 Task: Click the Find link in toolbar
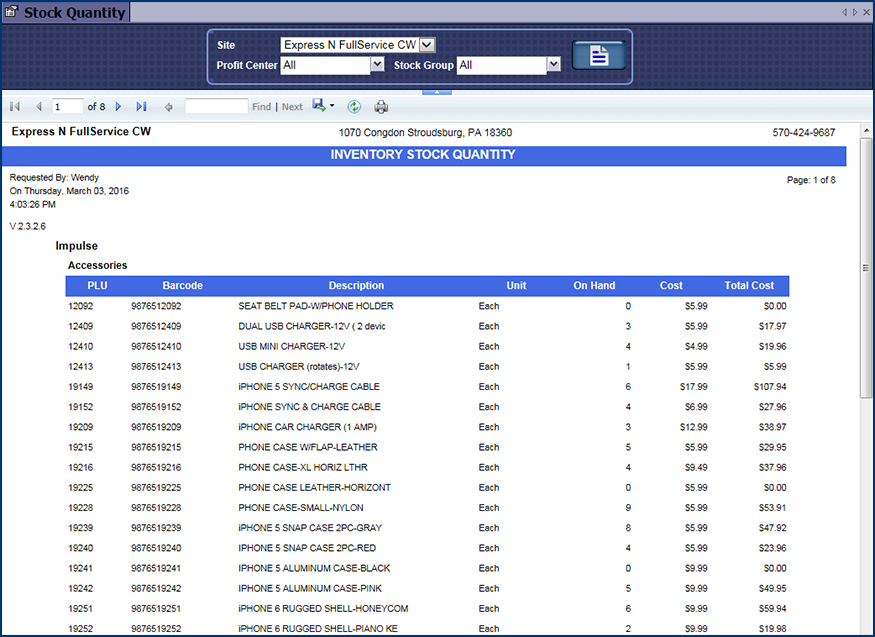pos(261,107)
